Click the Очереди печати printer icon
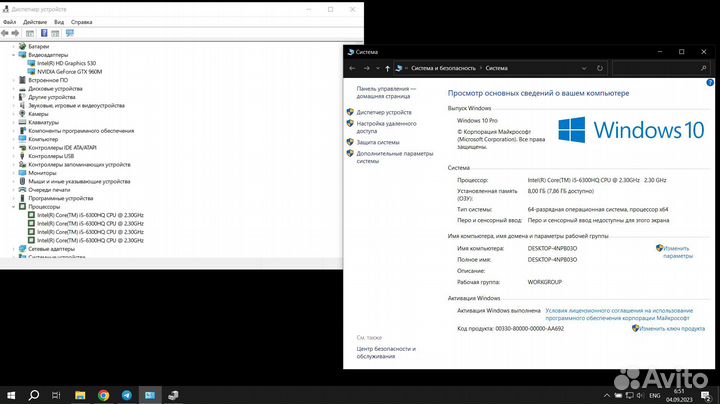The image size is (720, 404). click(22, 190)
